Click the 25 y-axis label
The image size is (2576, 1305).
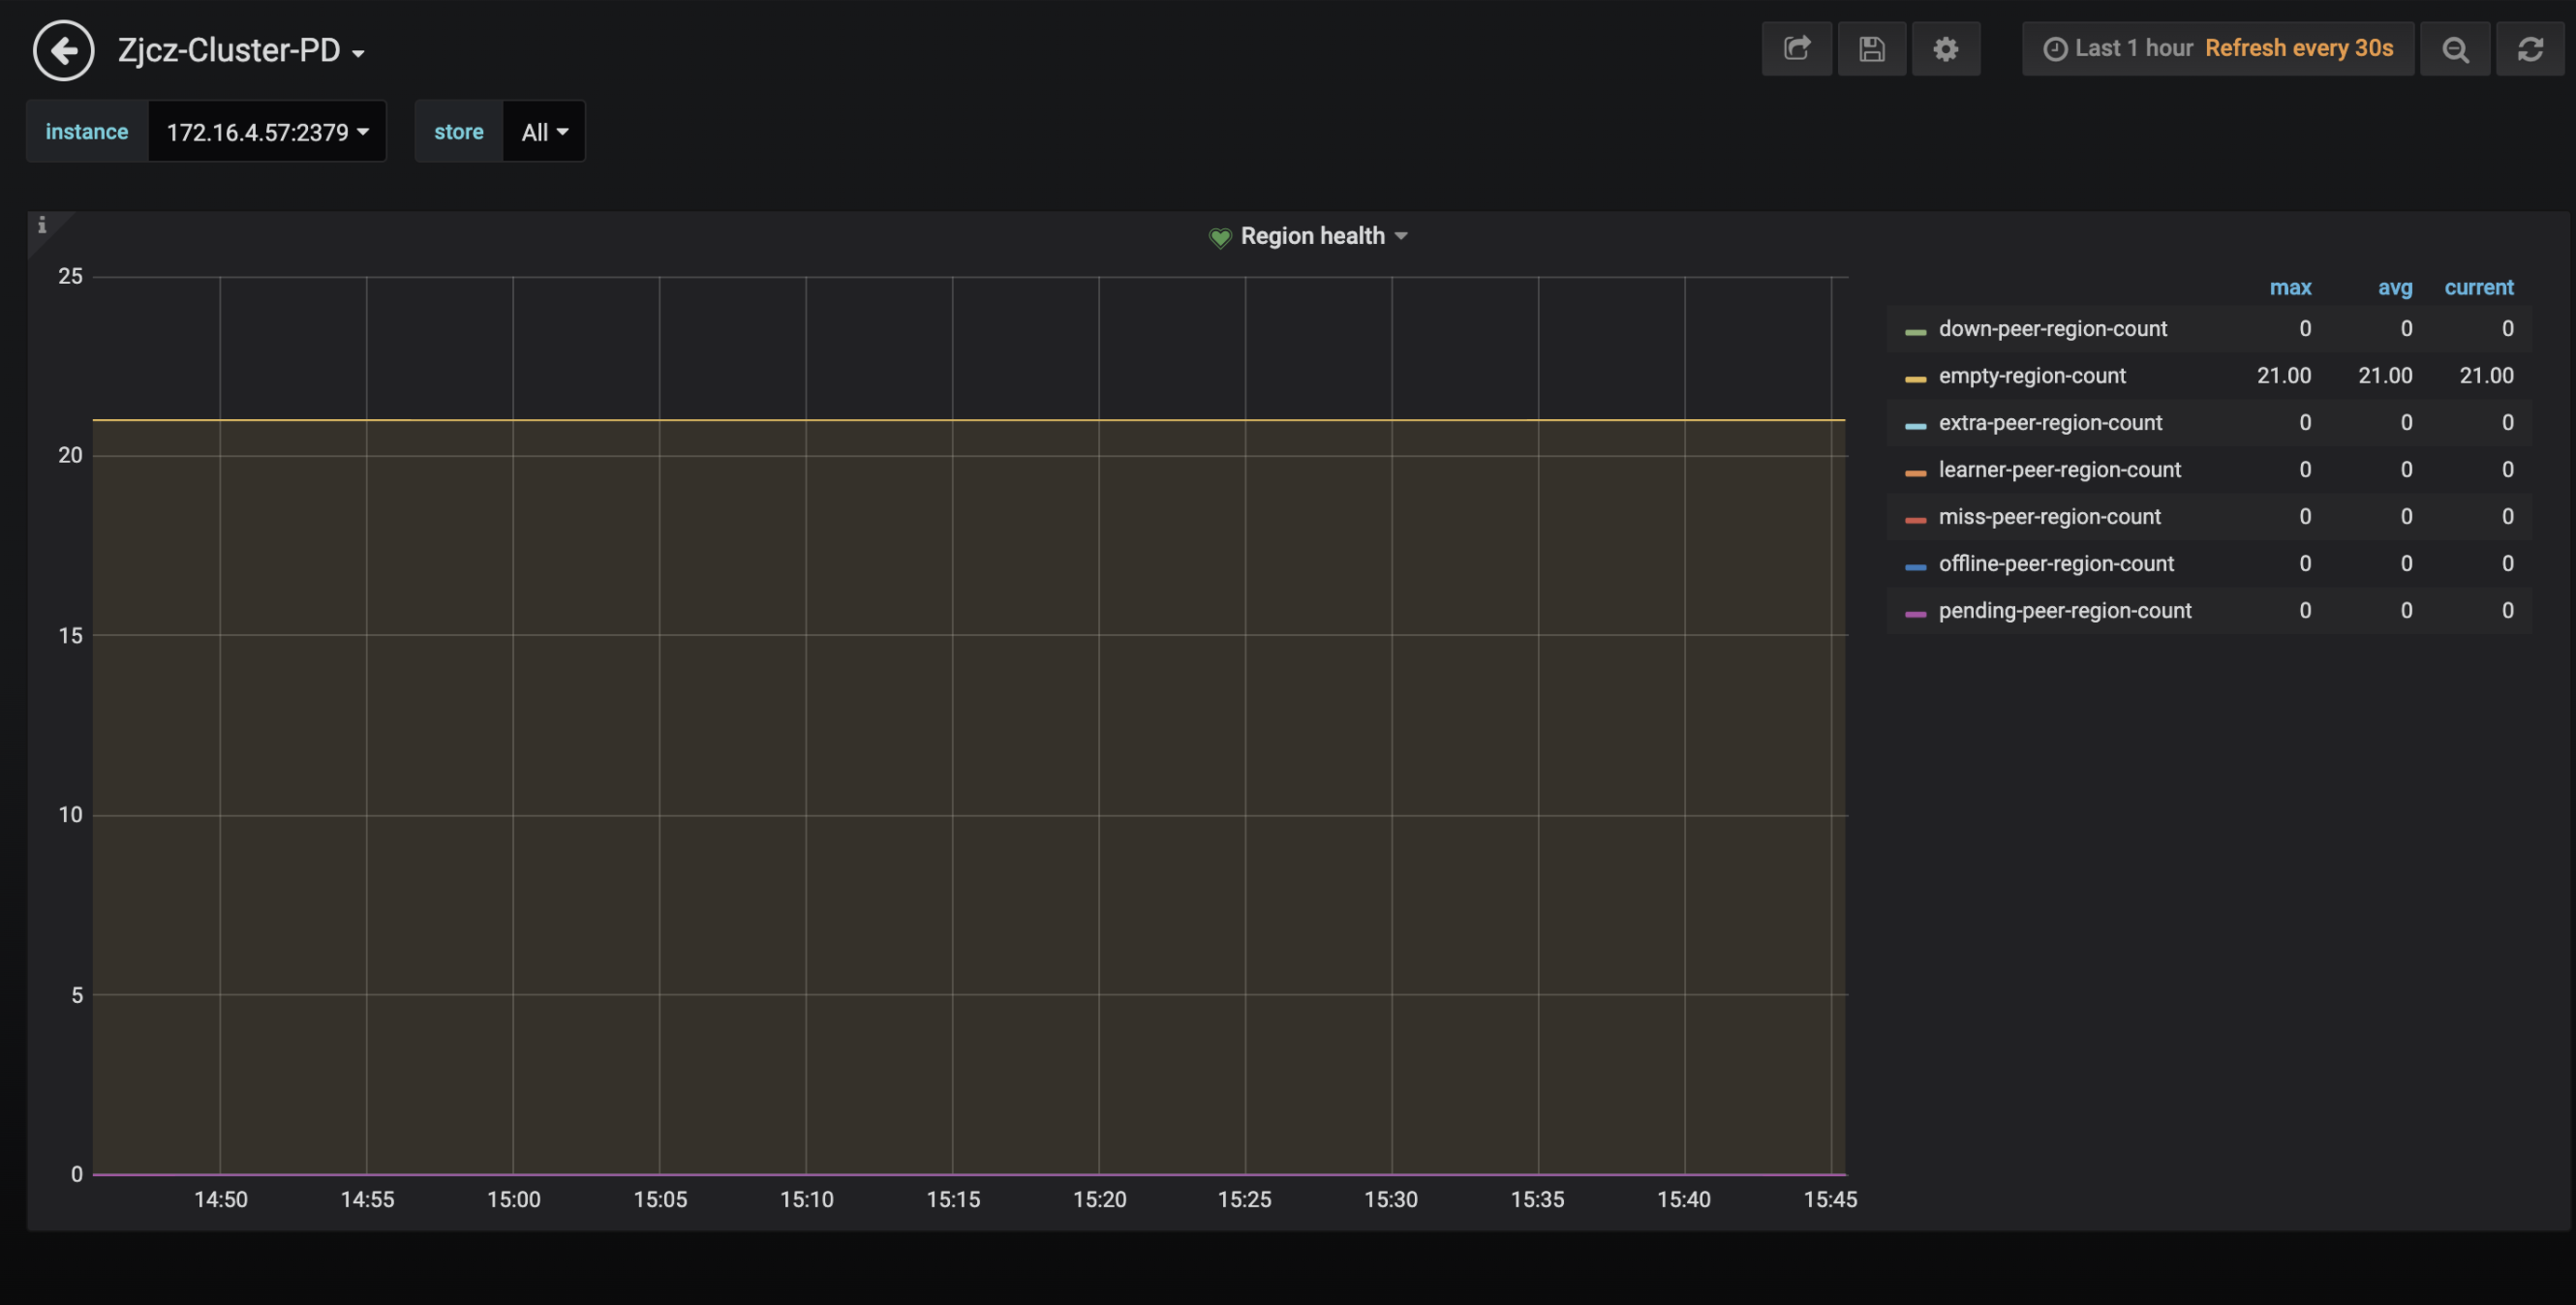click(70, 276)
